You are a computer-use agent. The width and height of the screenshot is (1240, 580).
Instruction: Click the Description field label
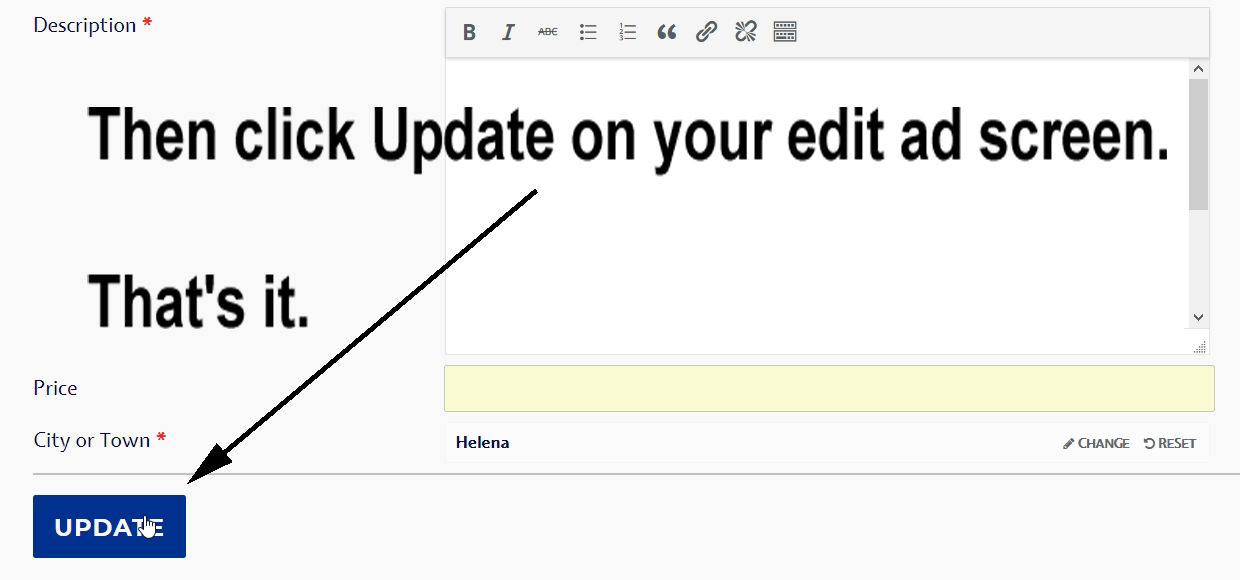[85, 25]
